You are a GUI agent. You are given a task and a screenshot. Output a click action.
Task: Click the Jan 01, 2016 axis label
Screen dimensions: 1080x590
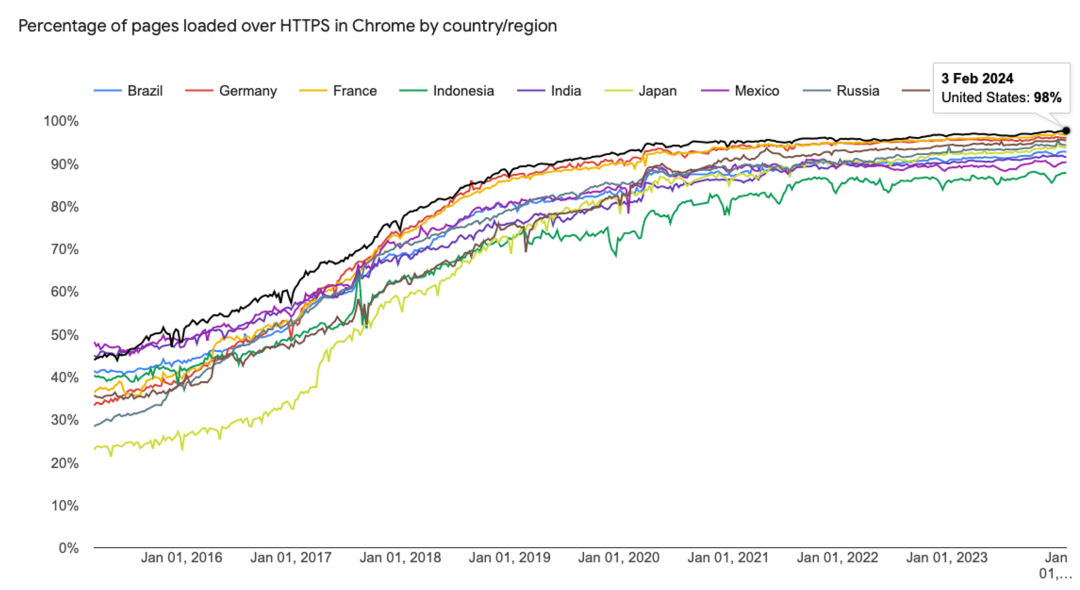tap(181, 557)
